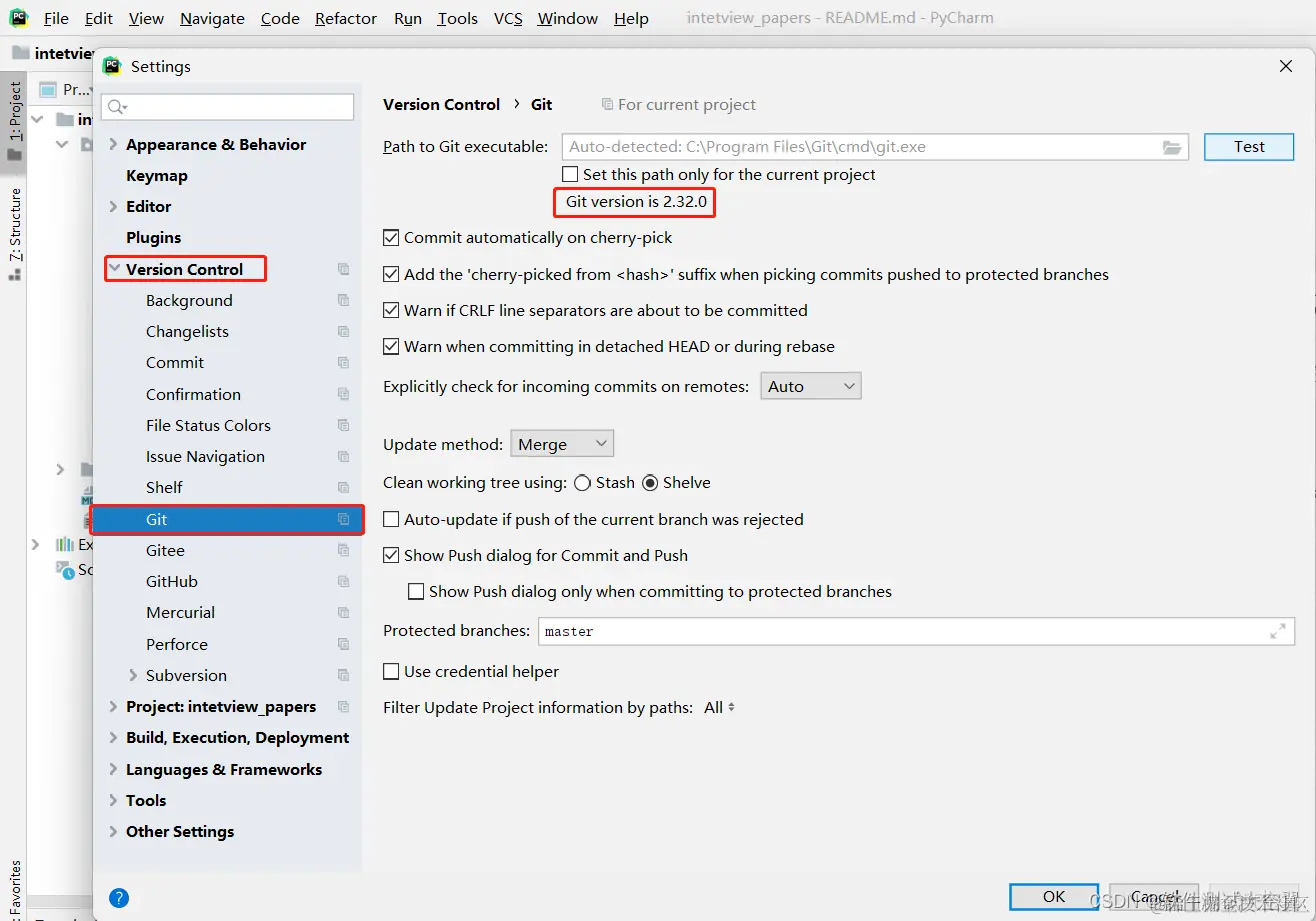Enable 'Show Push dialog only when committing to protected branches'
The width and height of the screenshot is (1316, 921).
click(416, 592)
